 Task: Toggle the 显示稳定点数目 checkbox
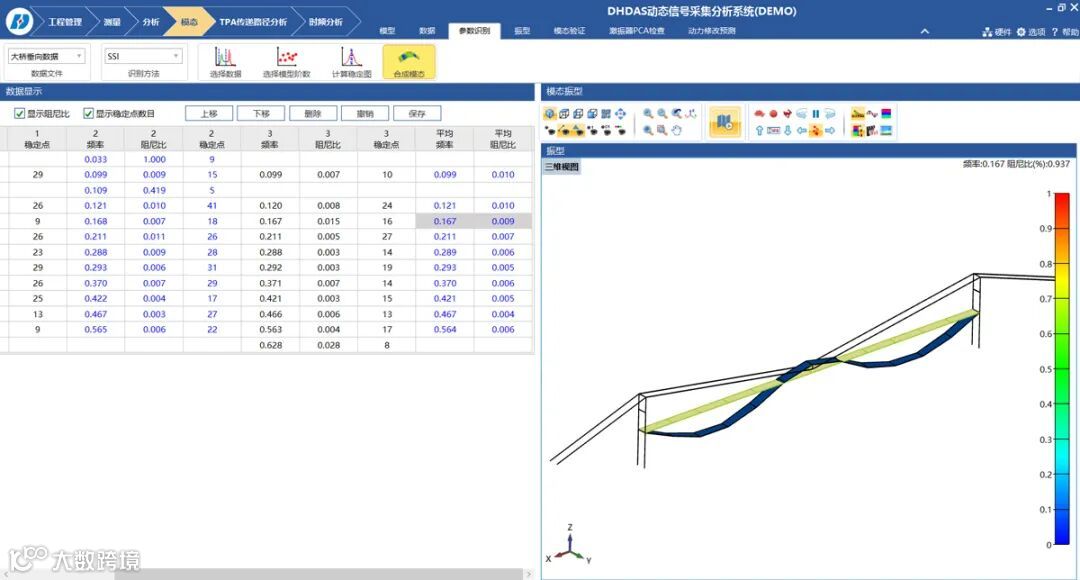(x=88, y=114)
